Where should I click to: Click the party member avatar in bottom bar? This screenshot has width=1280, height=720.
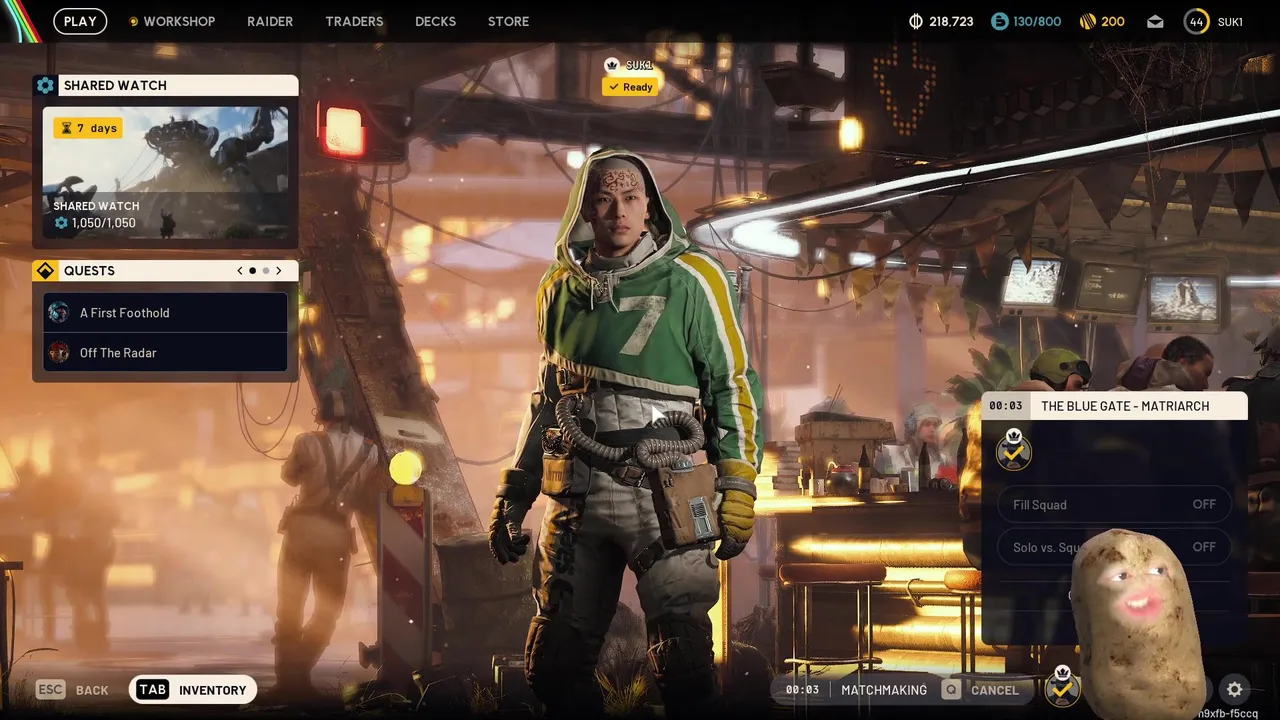coord(1062,687)
